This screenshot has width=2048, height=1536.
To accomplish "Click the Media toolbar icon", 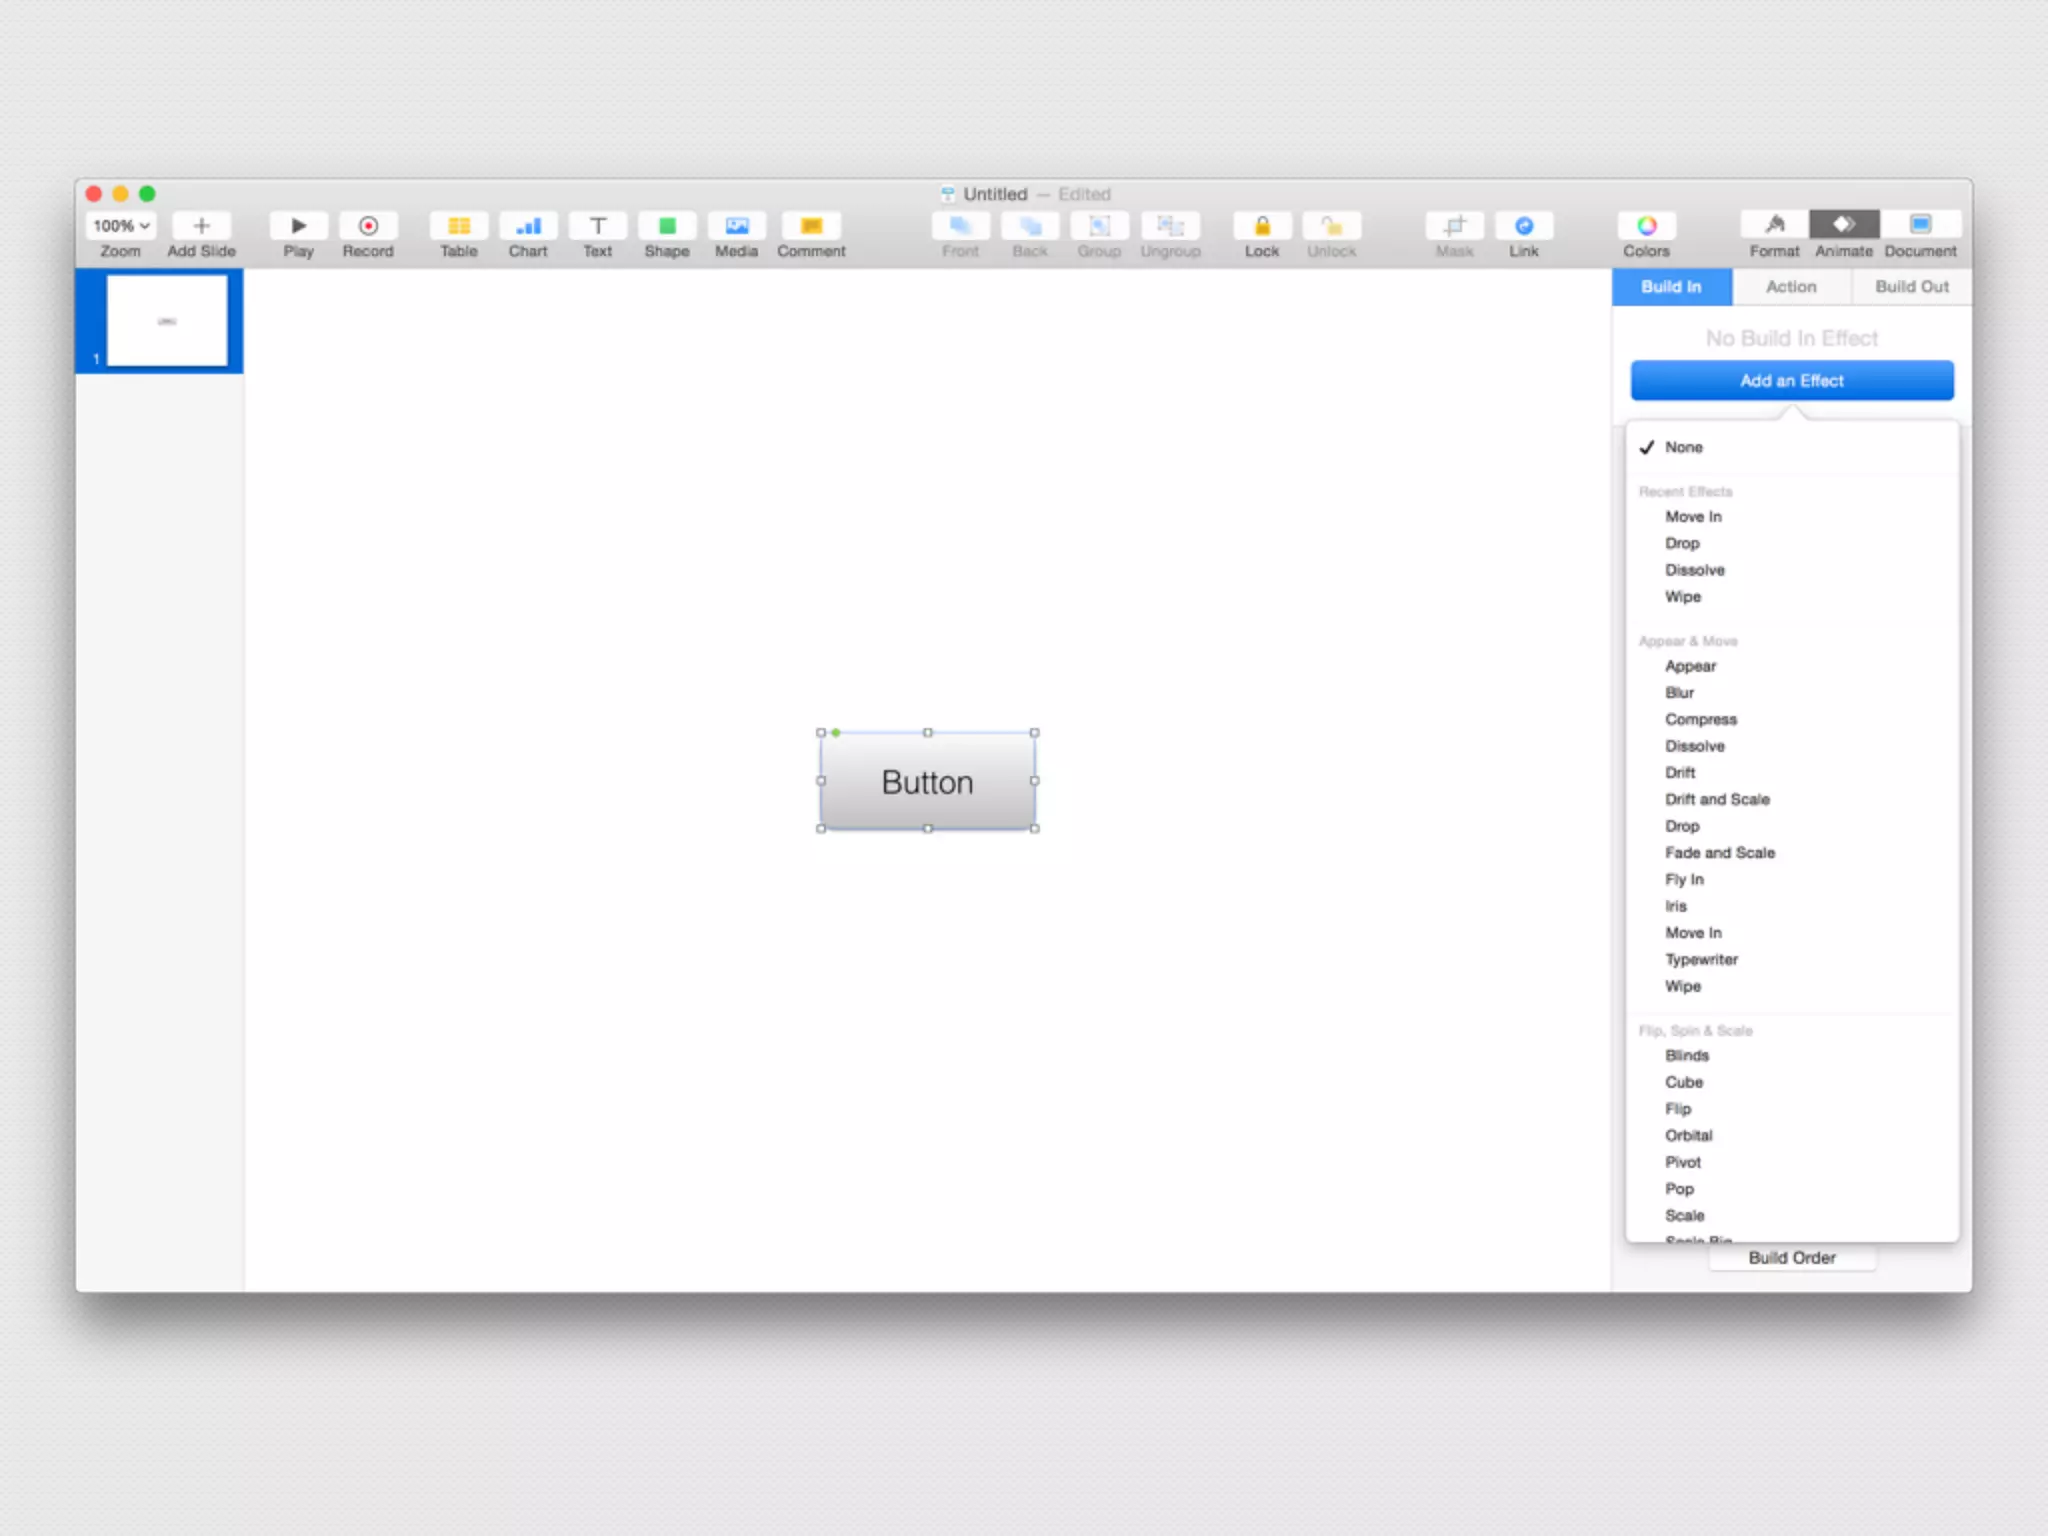I will [x=736, y=226].
